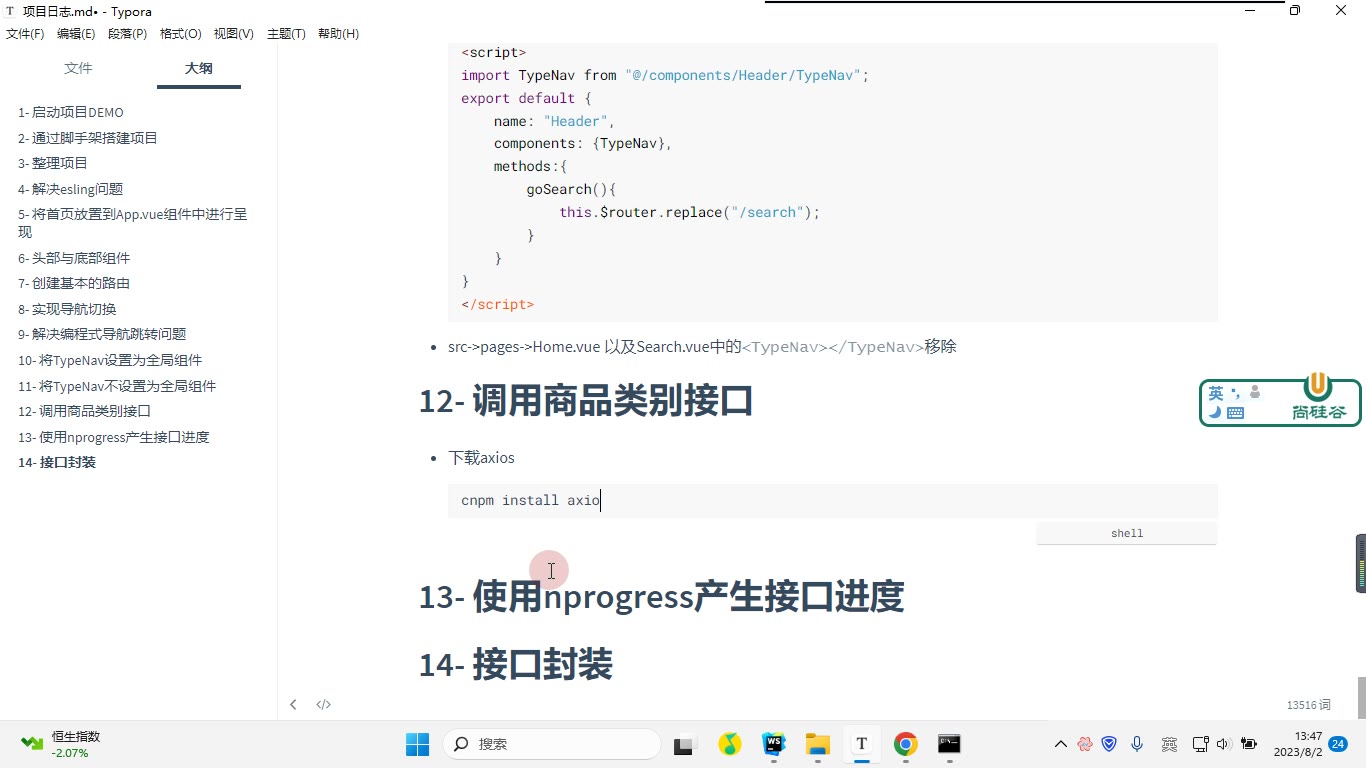This screenshot has width=1366, height=768.
Task: Click the editor vertical scrollbar thumb
Action: (x=1361, y=697)
